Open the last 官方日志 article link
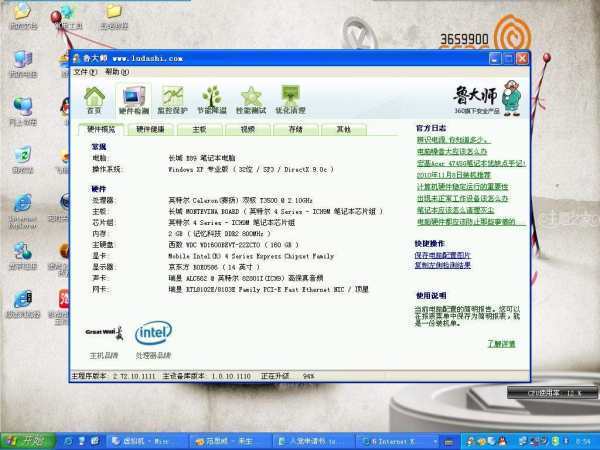600x450 pixels. [471, 222]
